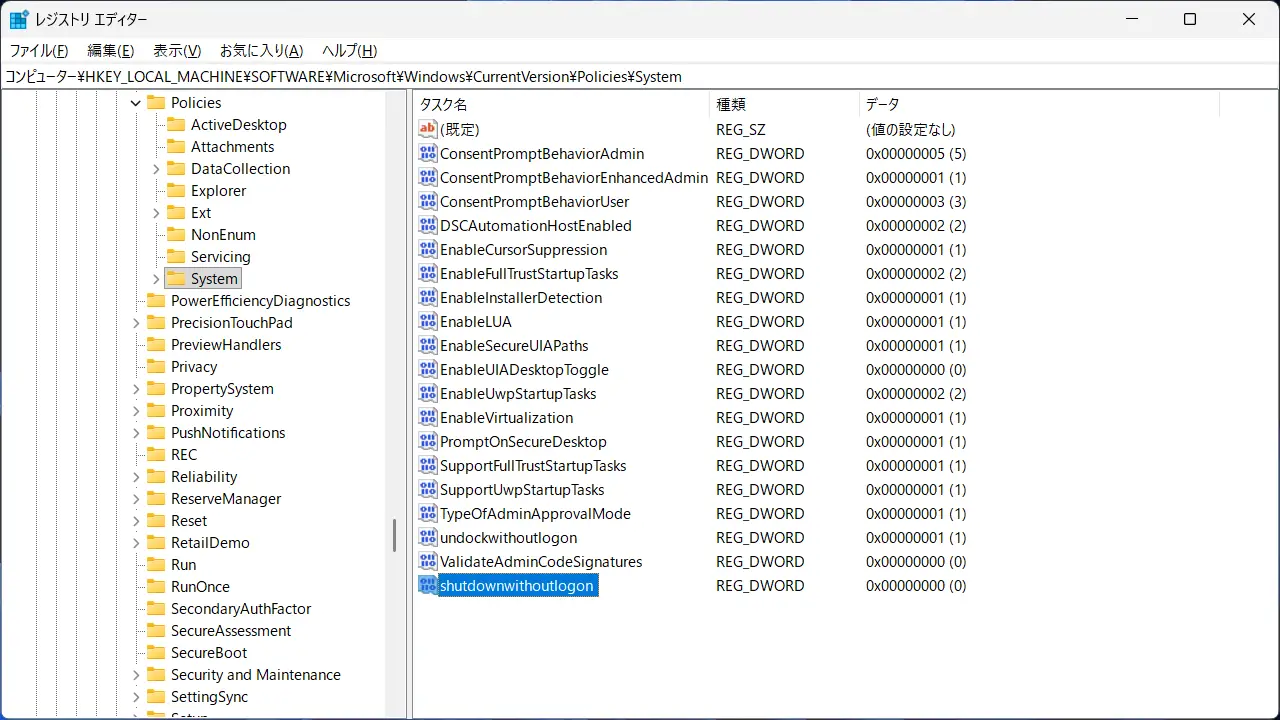
Task: Click the DWORD icon for EnableInstallerDetection
Action: (428, 297)
